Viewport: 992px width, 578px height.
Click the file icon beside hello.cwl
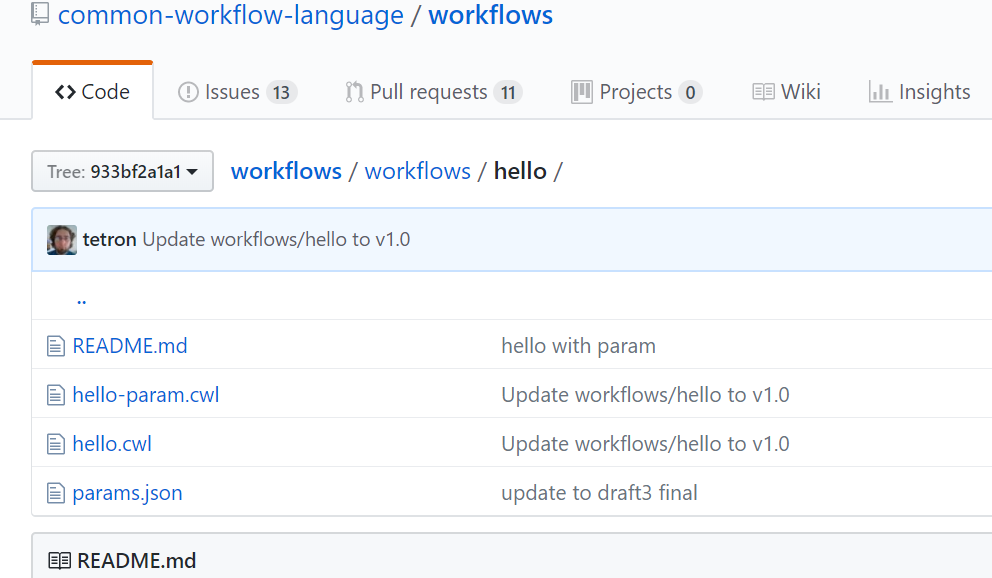tap(56, 444)
